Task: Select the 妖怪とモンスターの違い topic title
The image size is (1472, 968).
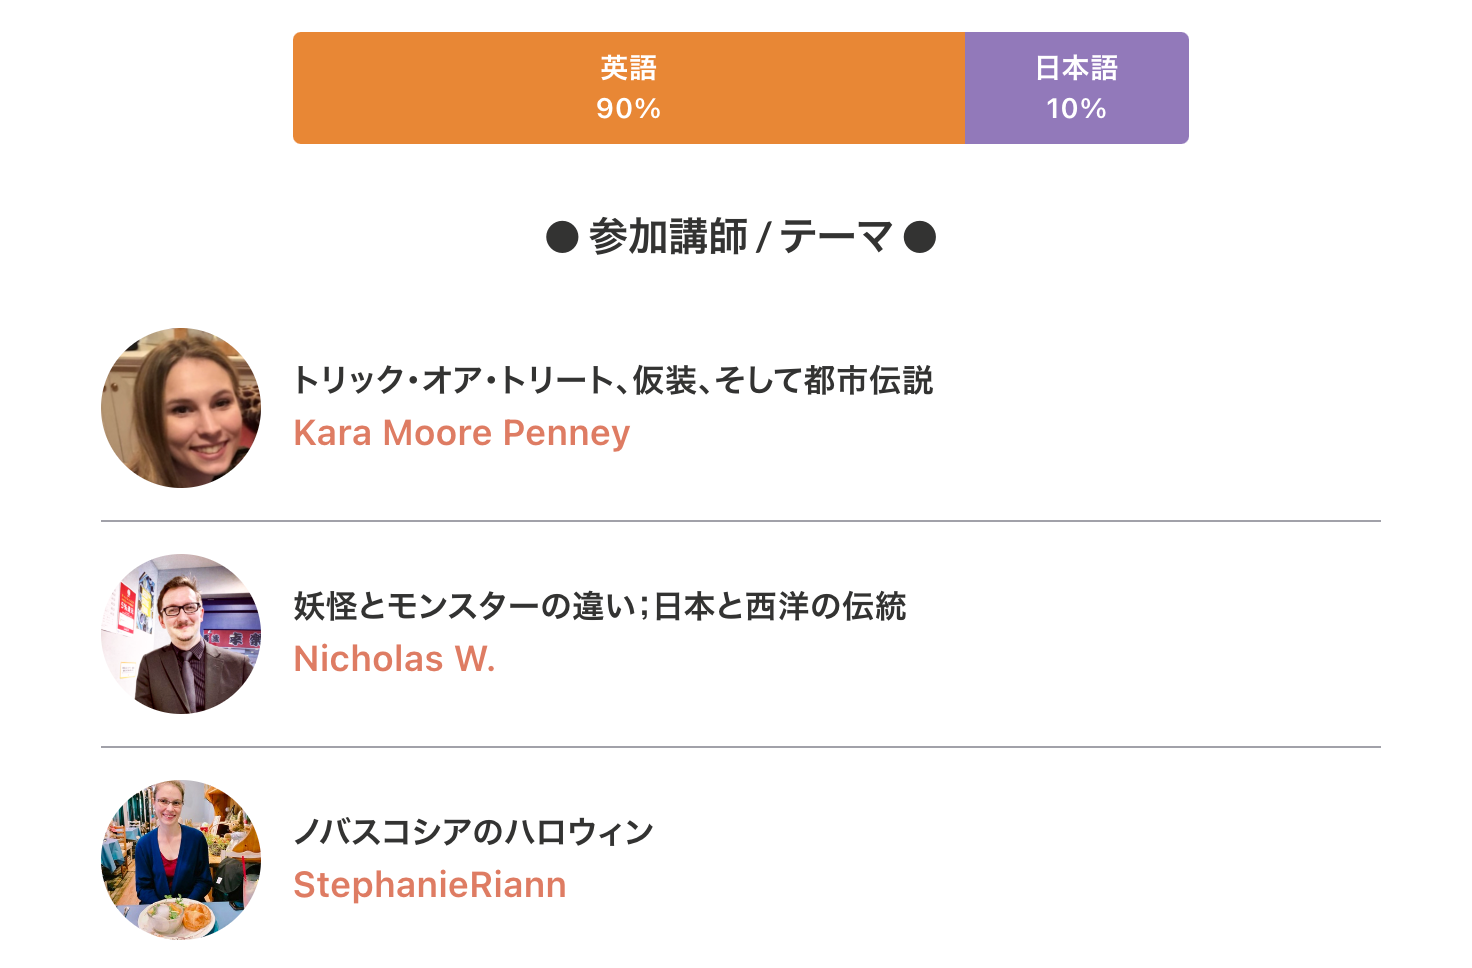Action: (599, 606)
